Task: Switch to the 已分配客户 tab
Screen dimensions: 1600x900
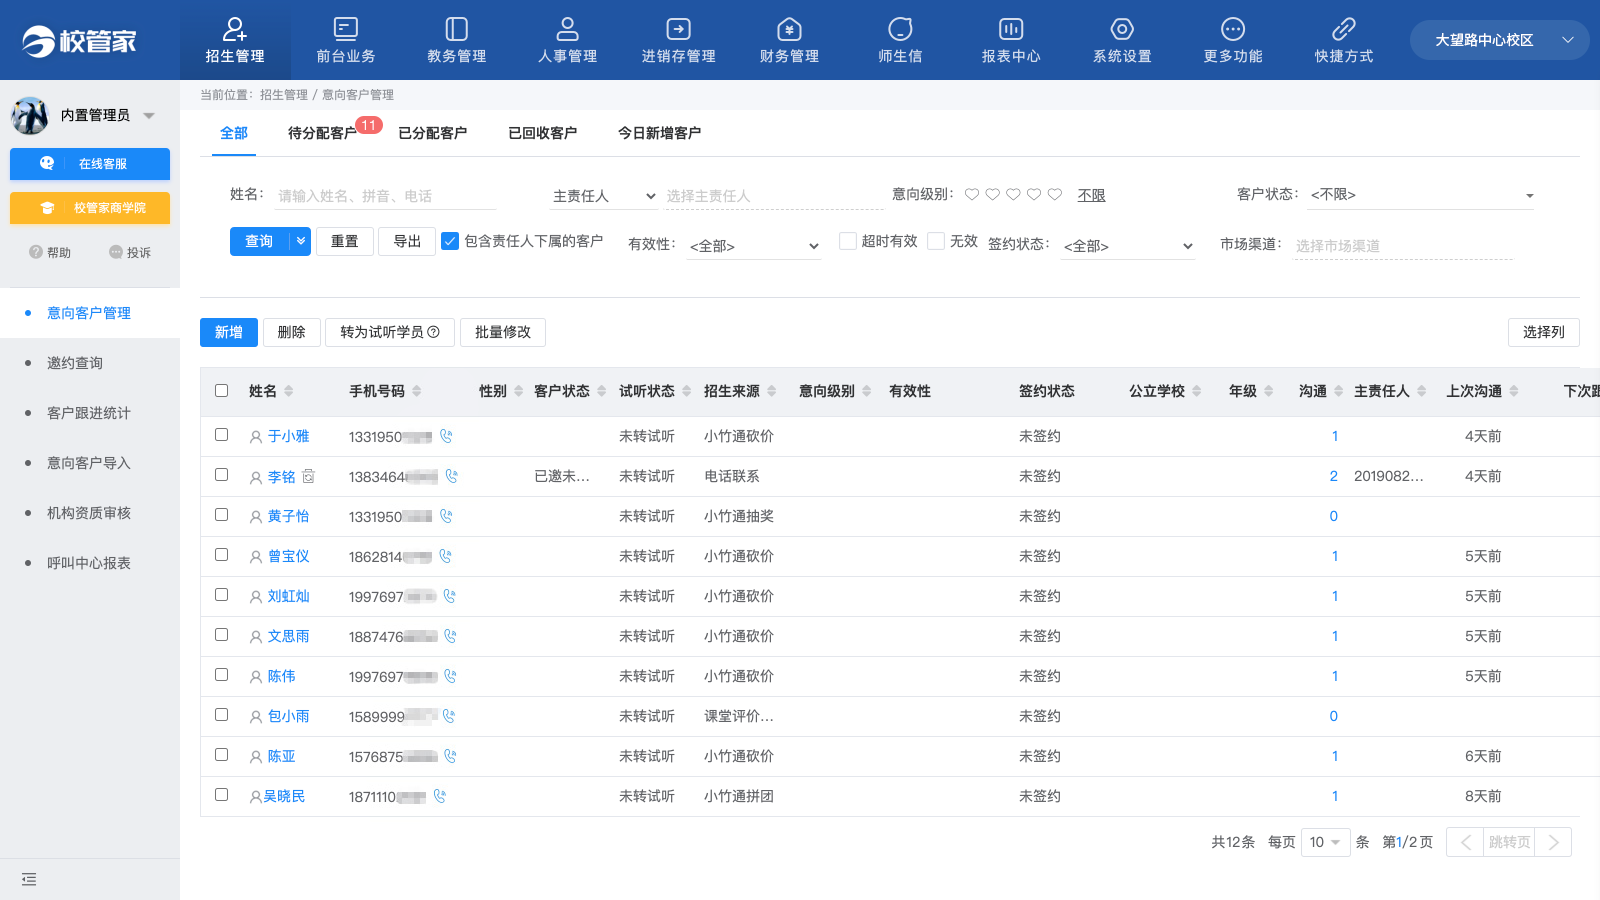Action: tap(432, 133)
